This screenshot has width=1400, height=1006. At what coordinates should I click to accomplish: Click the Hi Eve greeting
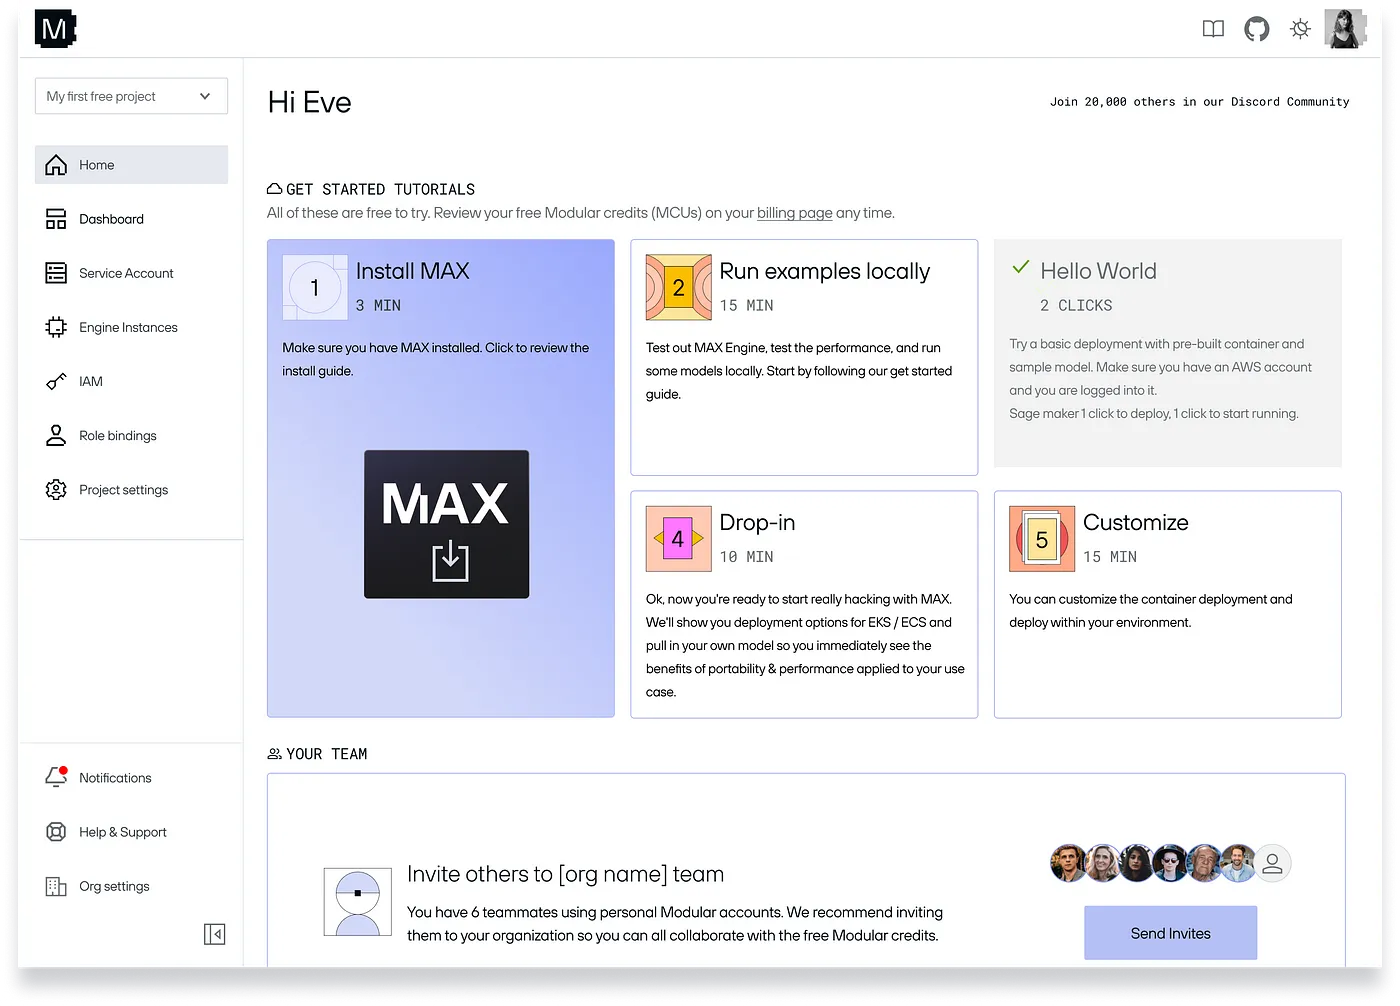310,102
